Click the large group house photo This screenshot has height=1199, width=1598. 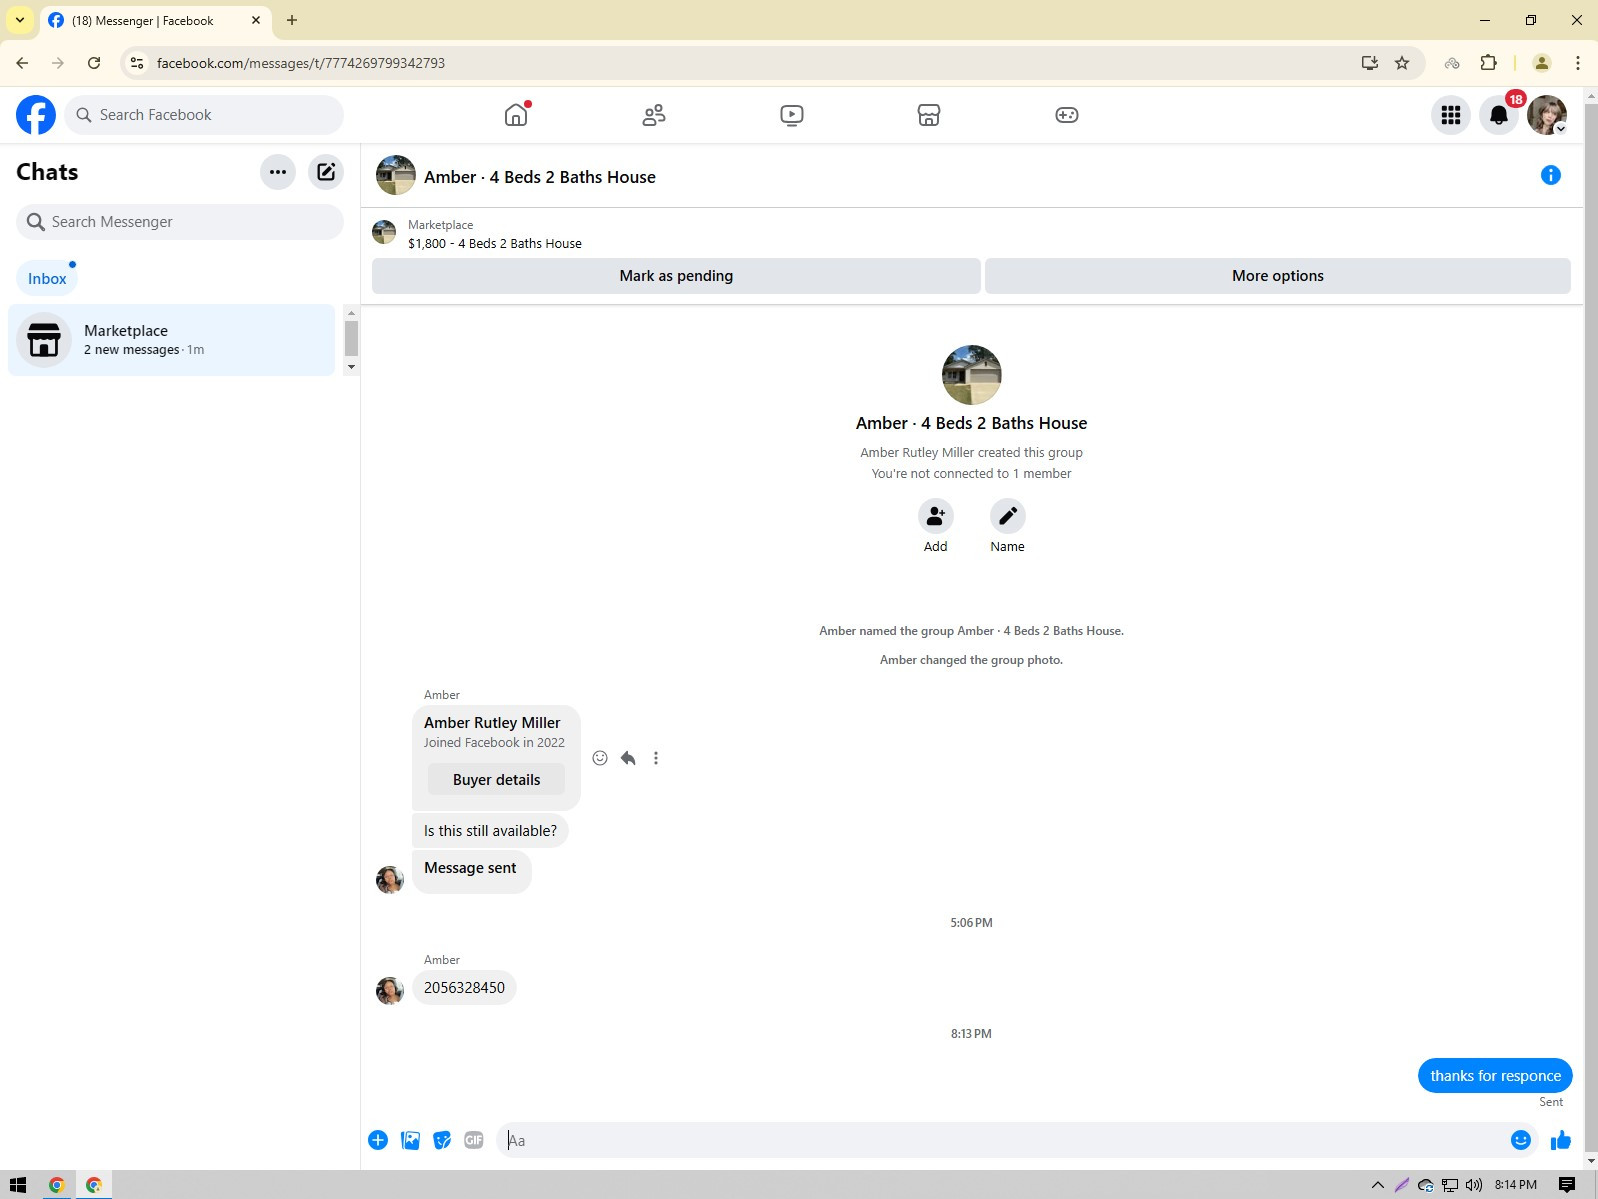[x=971, y=375]
